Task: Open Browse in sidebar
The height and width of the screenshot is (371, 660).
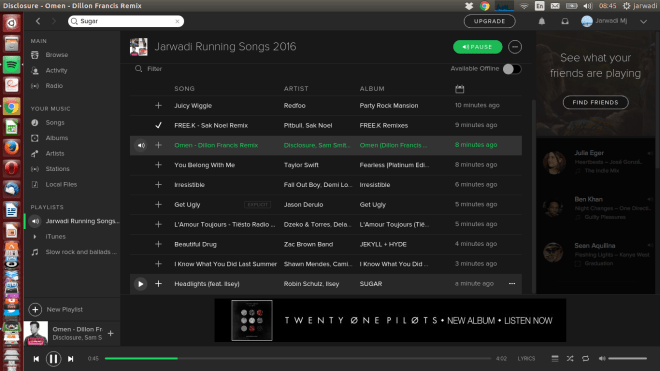Action: click(57, 55)
